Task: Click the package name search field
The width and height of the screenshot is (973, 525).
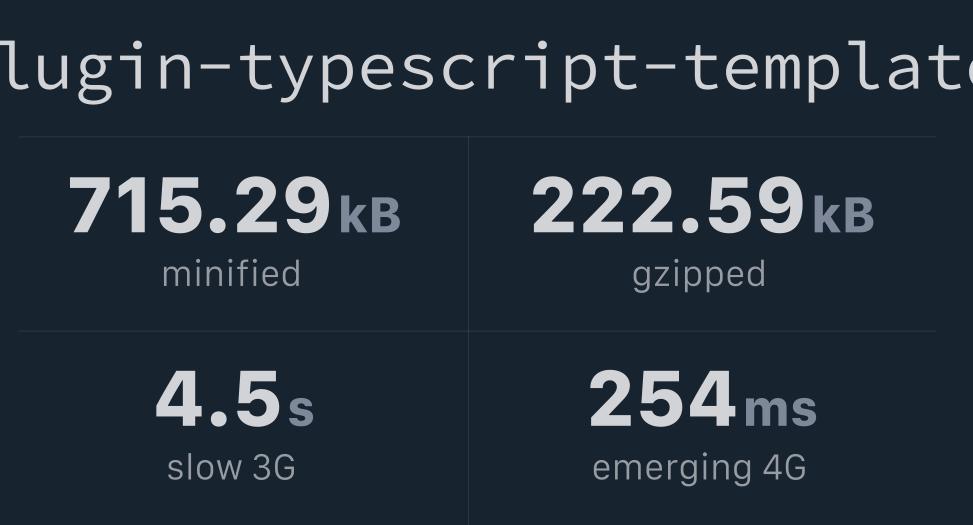Action: pos(486,70)
